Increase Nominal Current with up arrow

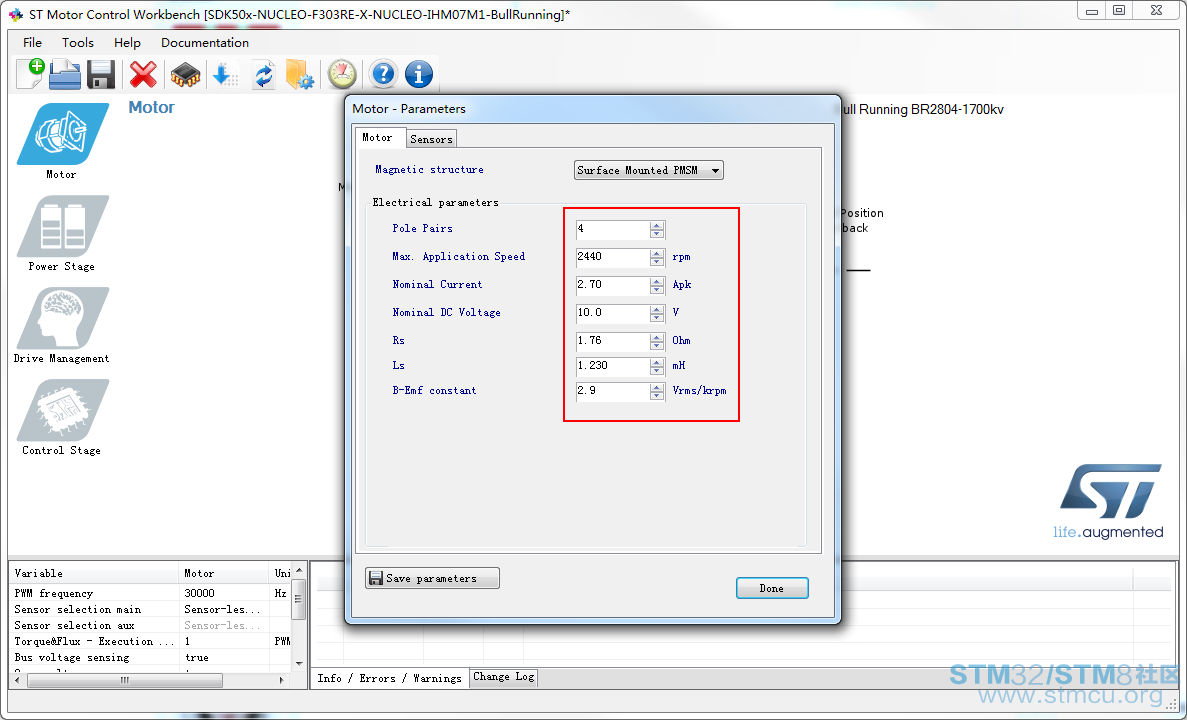[657, 281]
